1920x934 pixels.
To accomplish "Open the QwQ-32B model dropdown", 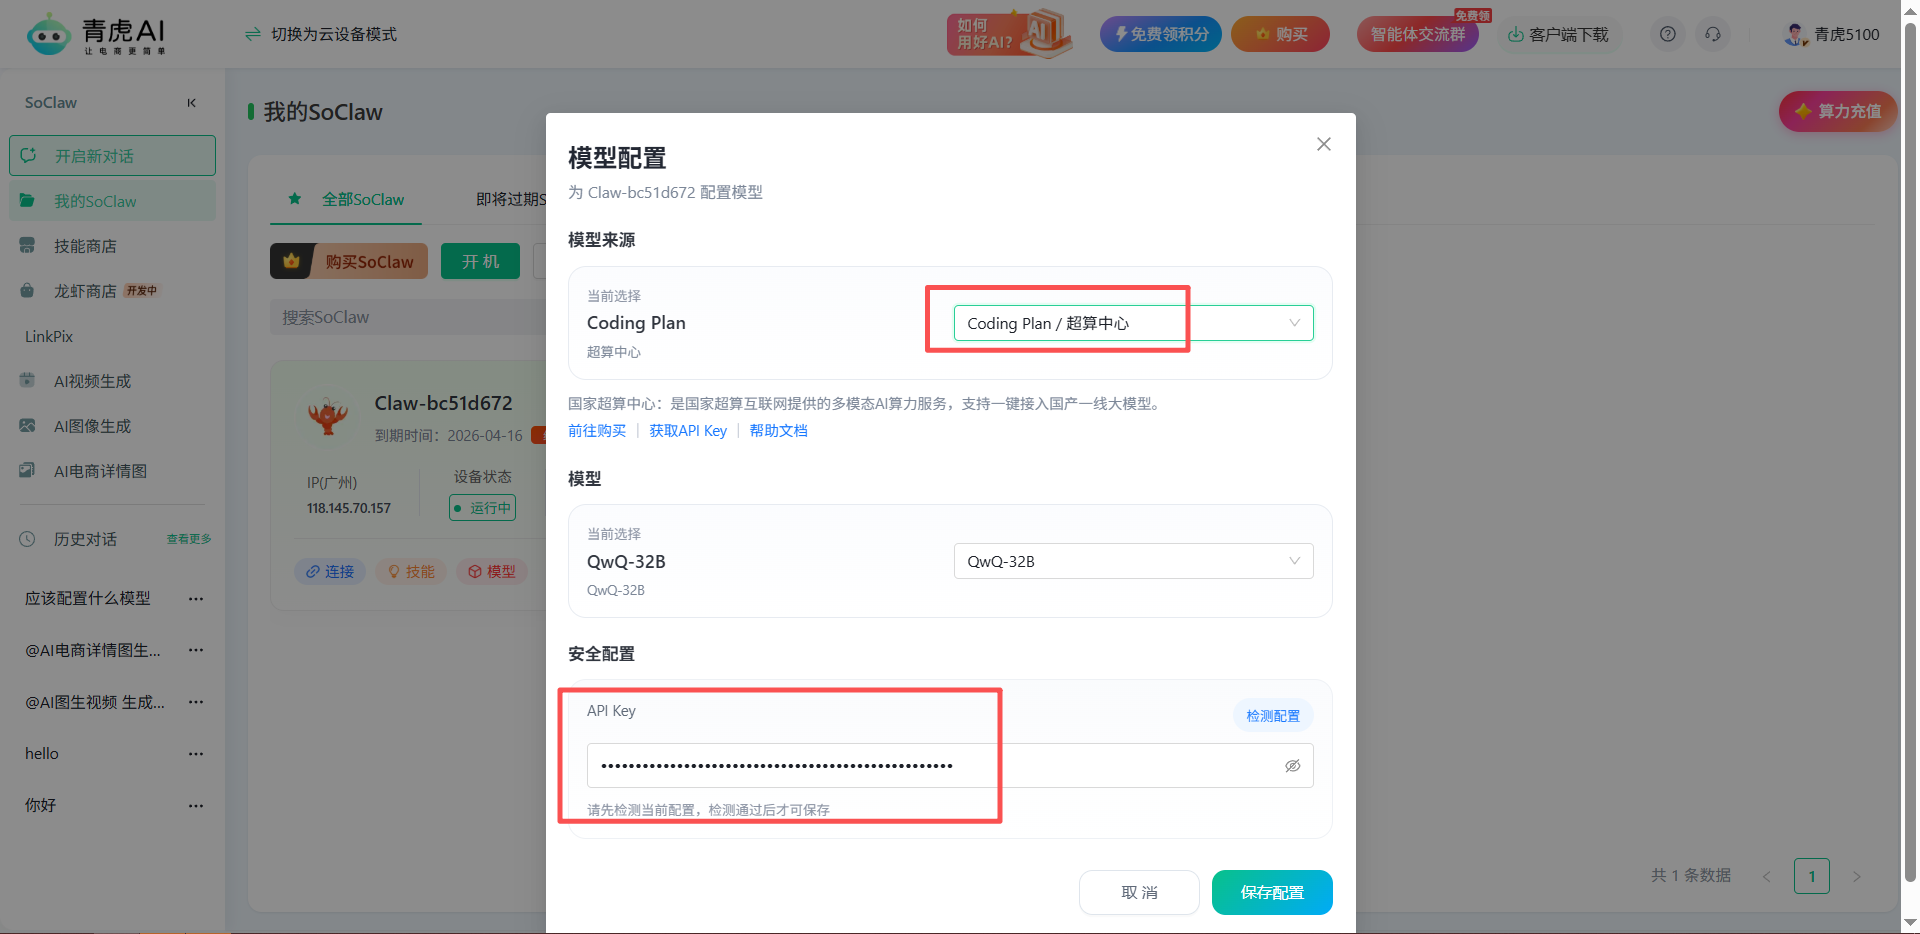I will tap(1133, 561).
